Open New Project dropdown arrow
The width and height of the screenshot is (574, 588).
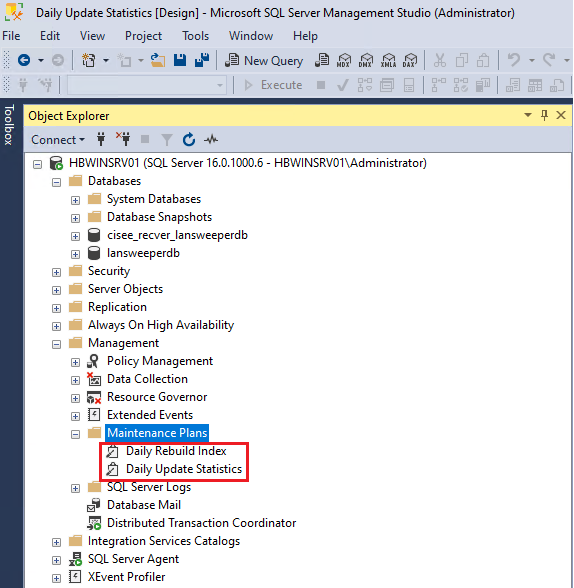pos(106,60)
